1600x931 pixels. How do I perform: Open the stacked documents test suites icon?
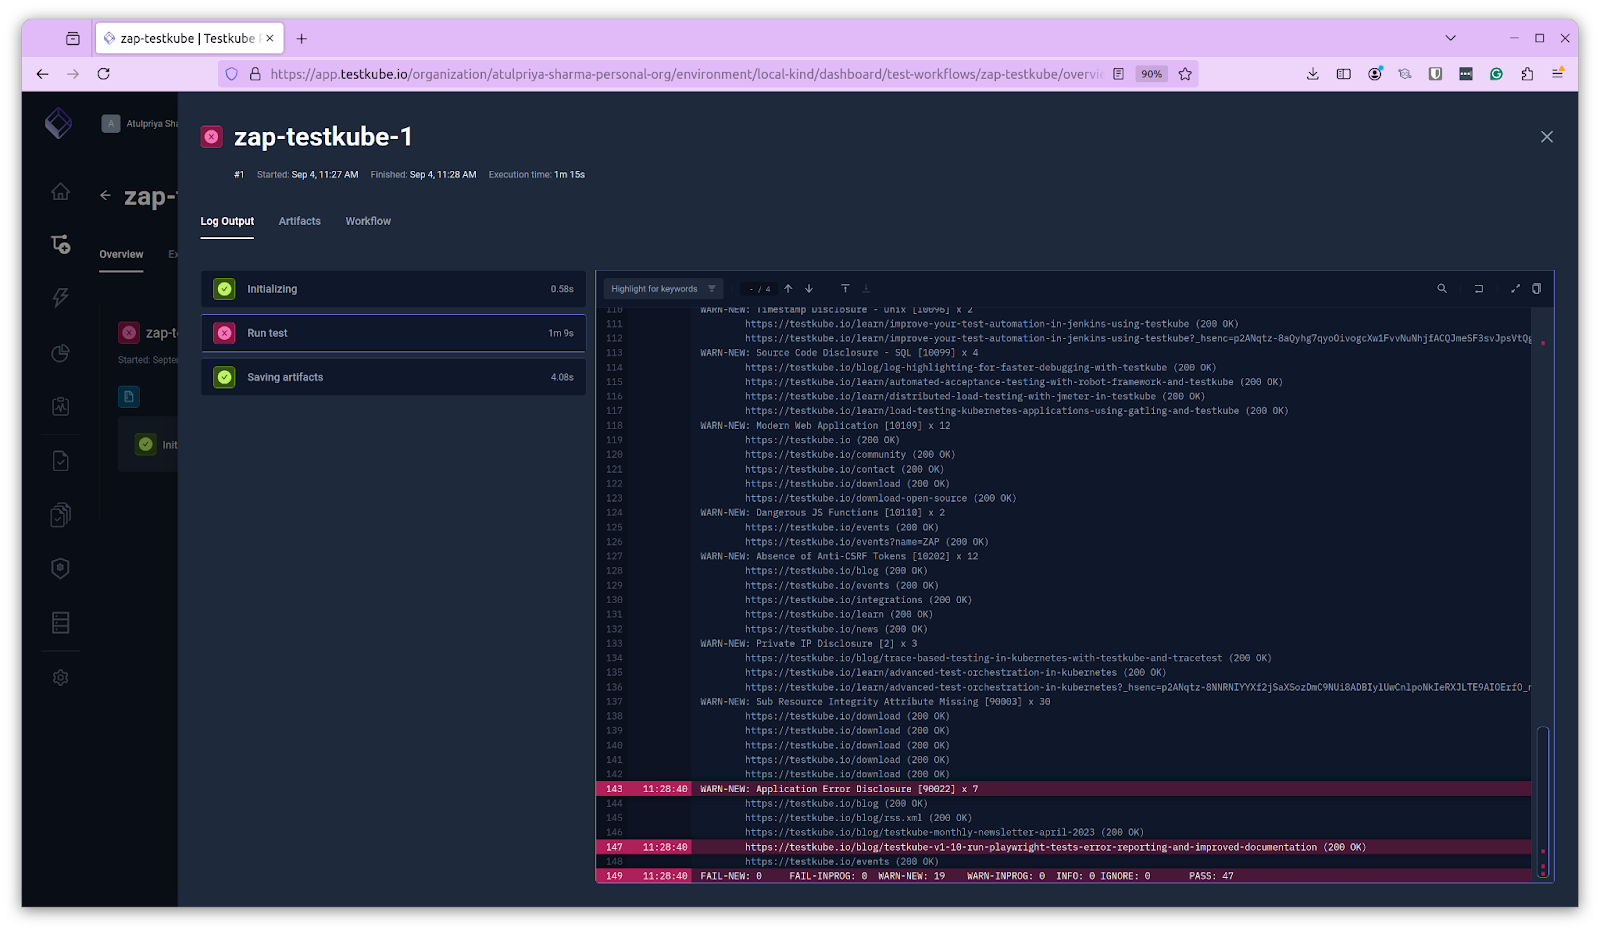pos(60,515)
